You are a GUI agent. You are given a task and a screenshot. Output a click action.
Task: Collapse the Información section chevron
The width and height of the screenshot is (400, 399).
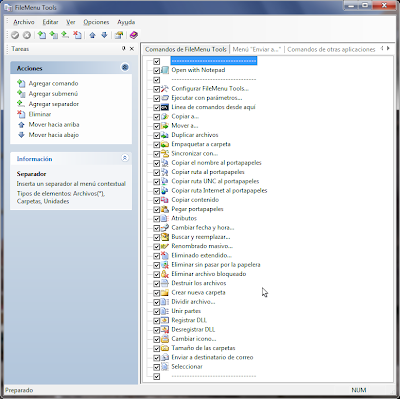pyautogui.click(x=125, y=158)
